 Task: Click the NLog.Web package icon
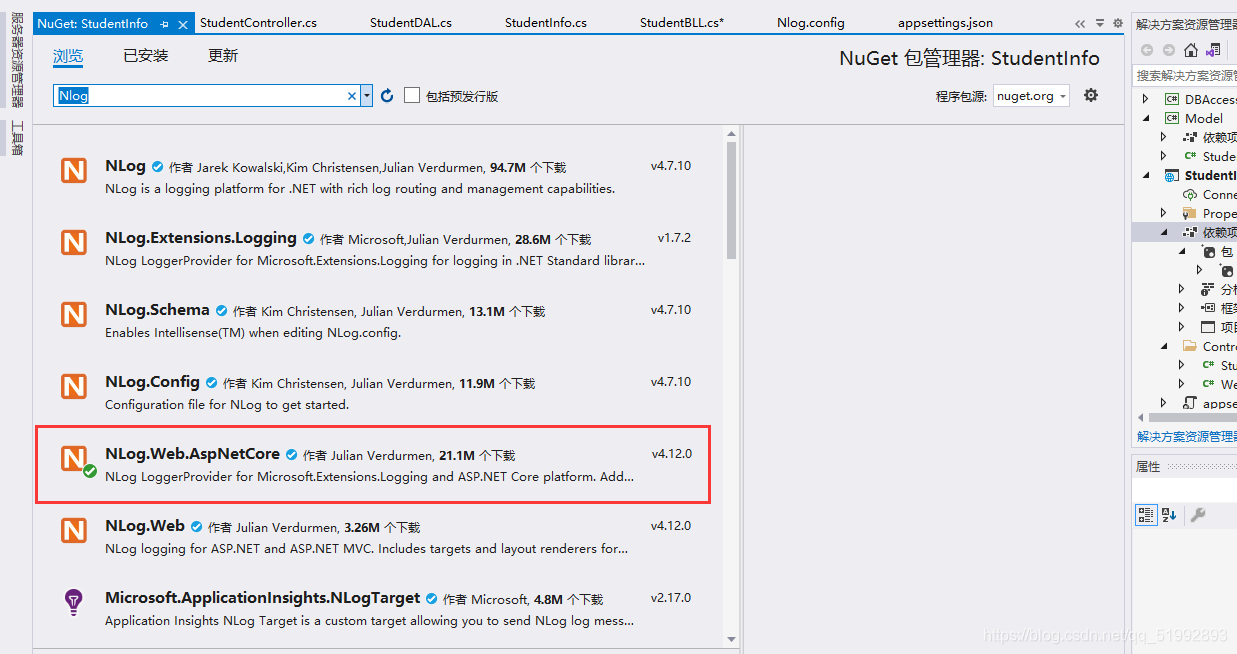tap(73, 530)
